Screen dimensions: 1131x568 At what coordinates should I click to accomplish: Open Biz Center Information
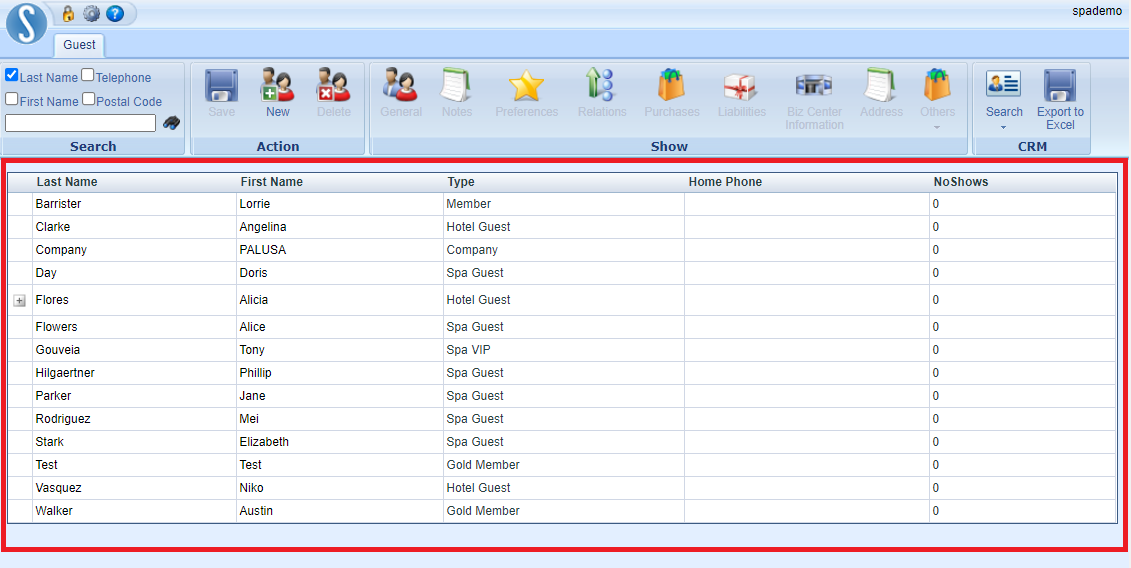point(814,100)
